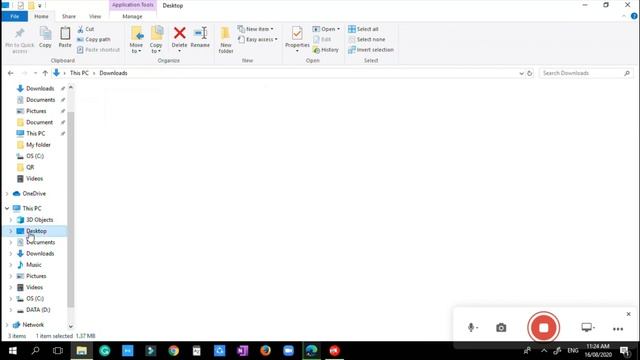Click the Open button in ribbon

point(326,29)
